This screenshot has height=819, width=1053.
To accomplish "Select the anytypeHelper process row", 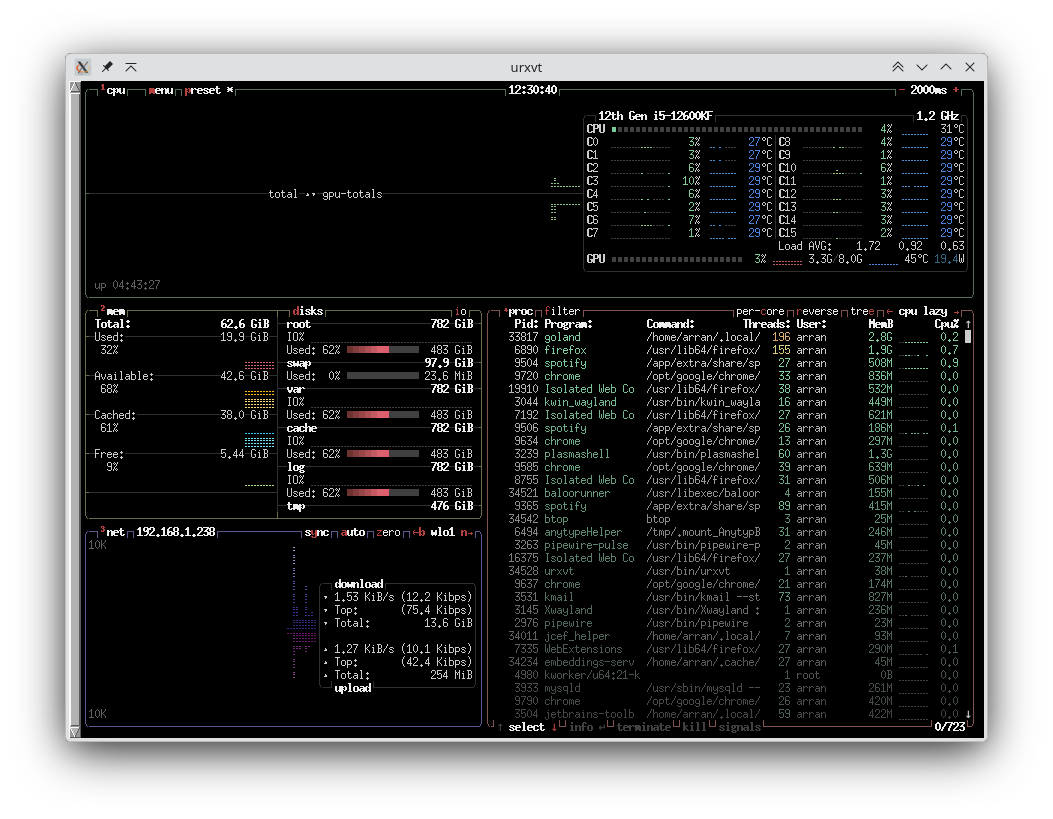I will click(x=733, y=532).
